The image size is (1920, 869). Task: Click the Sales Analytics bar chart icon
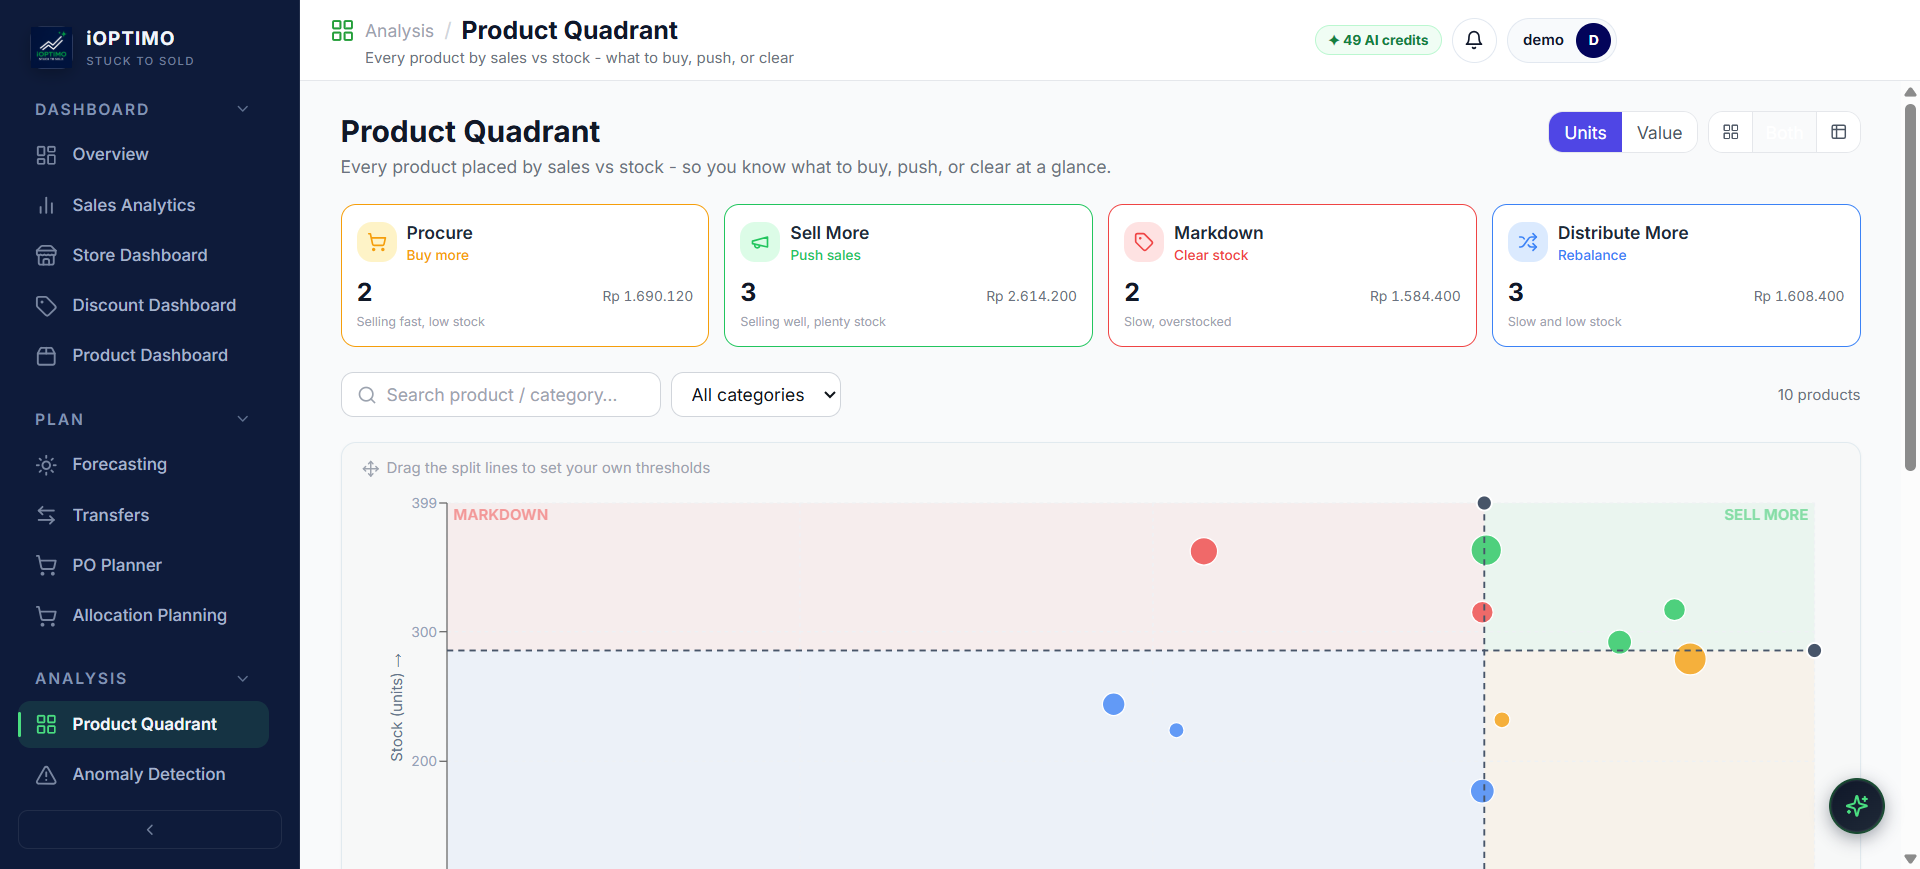[x=46, y=205]
